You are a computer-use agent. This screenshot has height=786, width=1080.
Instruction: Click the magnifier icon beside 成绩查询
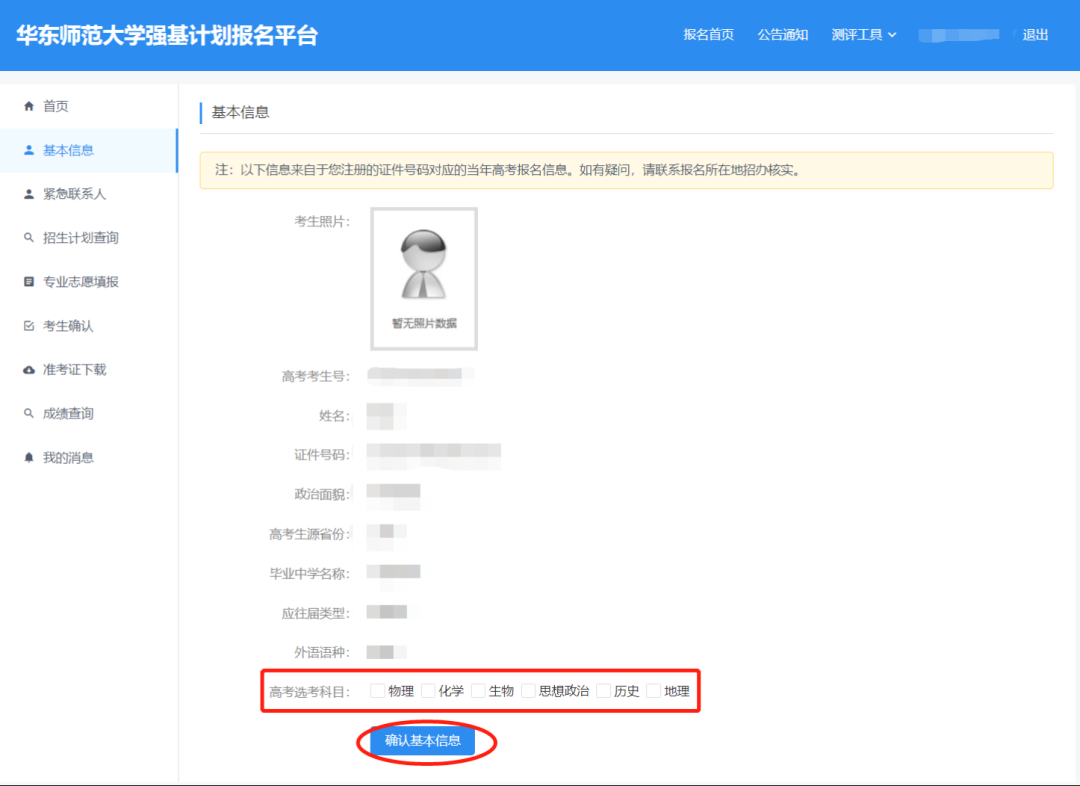(29, 414)
